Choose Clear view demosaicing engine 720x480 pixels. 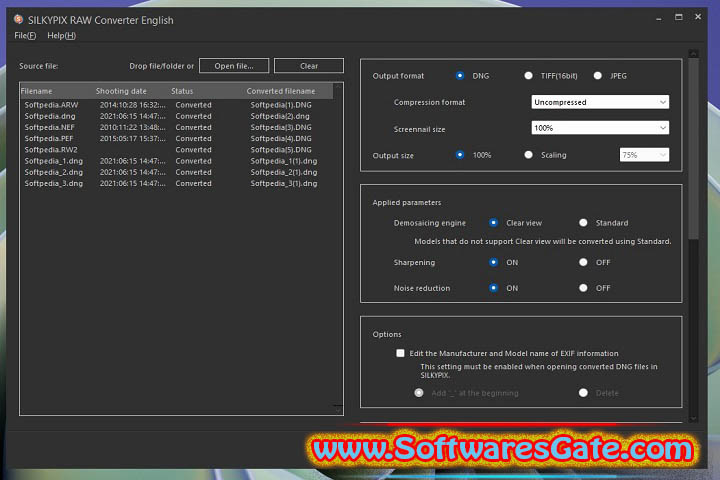coord(494,223)
